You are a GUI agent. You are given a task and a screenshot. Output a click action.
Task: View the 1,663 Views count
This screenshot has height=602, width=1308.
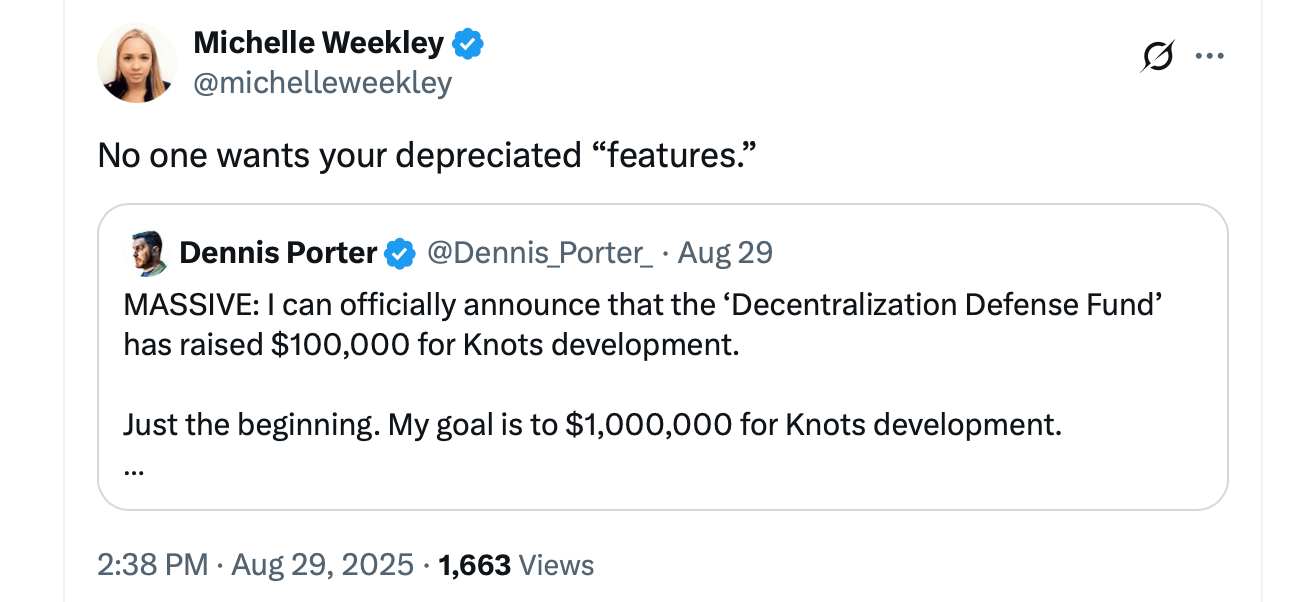[x=475, y=565]
